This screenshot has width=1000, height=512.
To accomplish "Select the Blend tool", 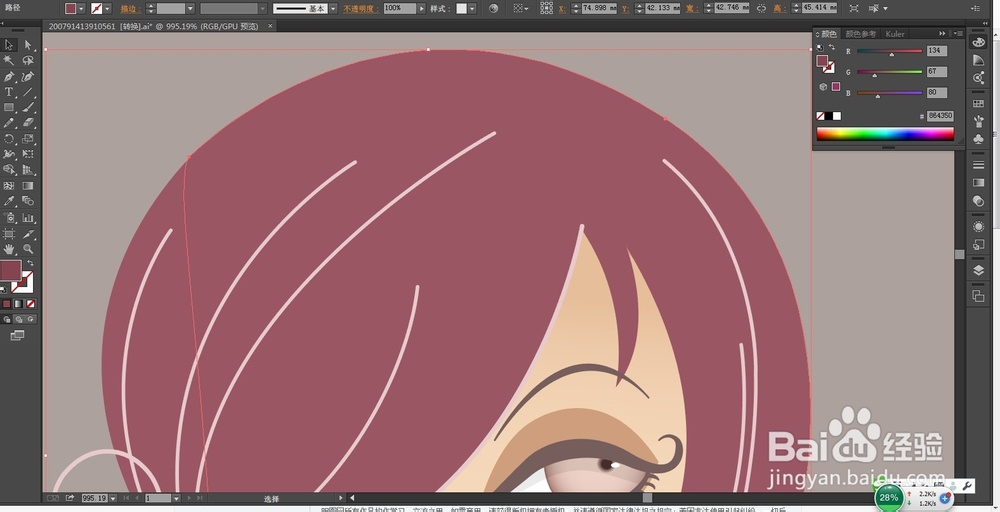I will tap(28, 201).
